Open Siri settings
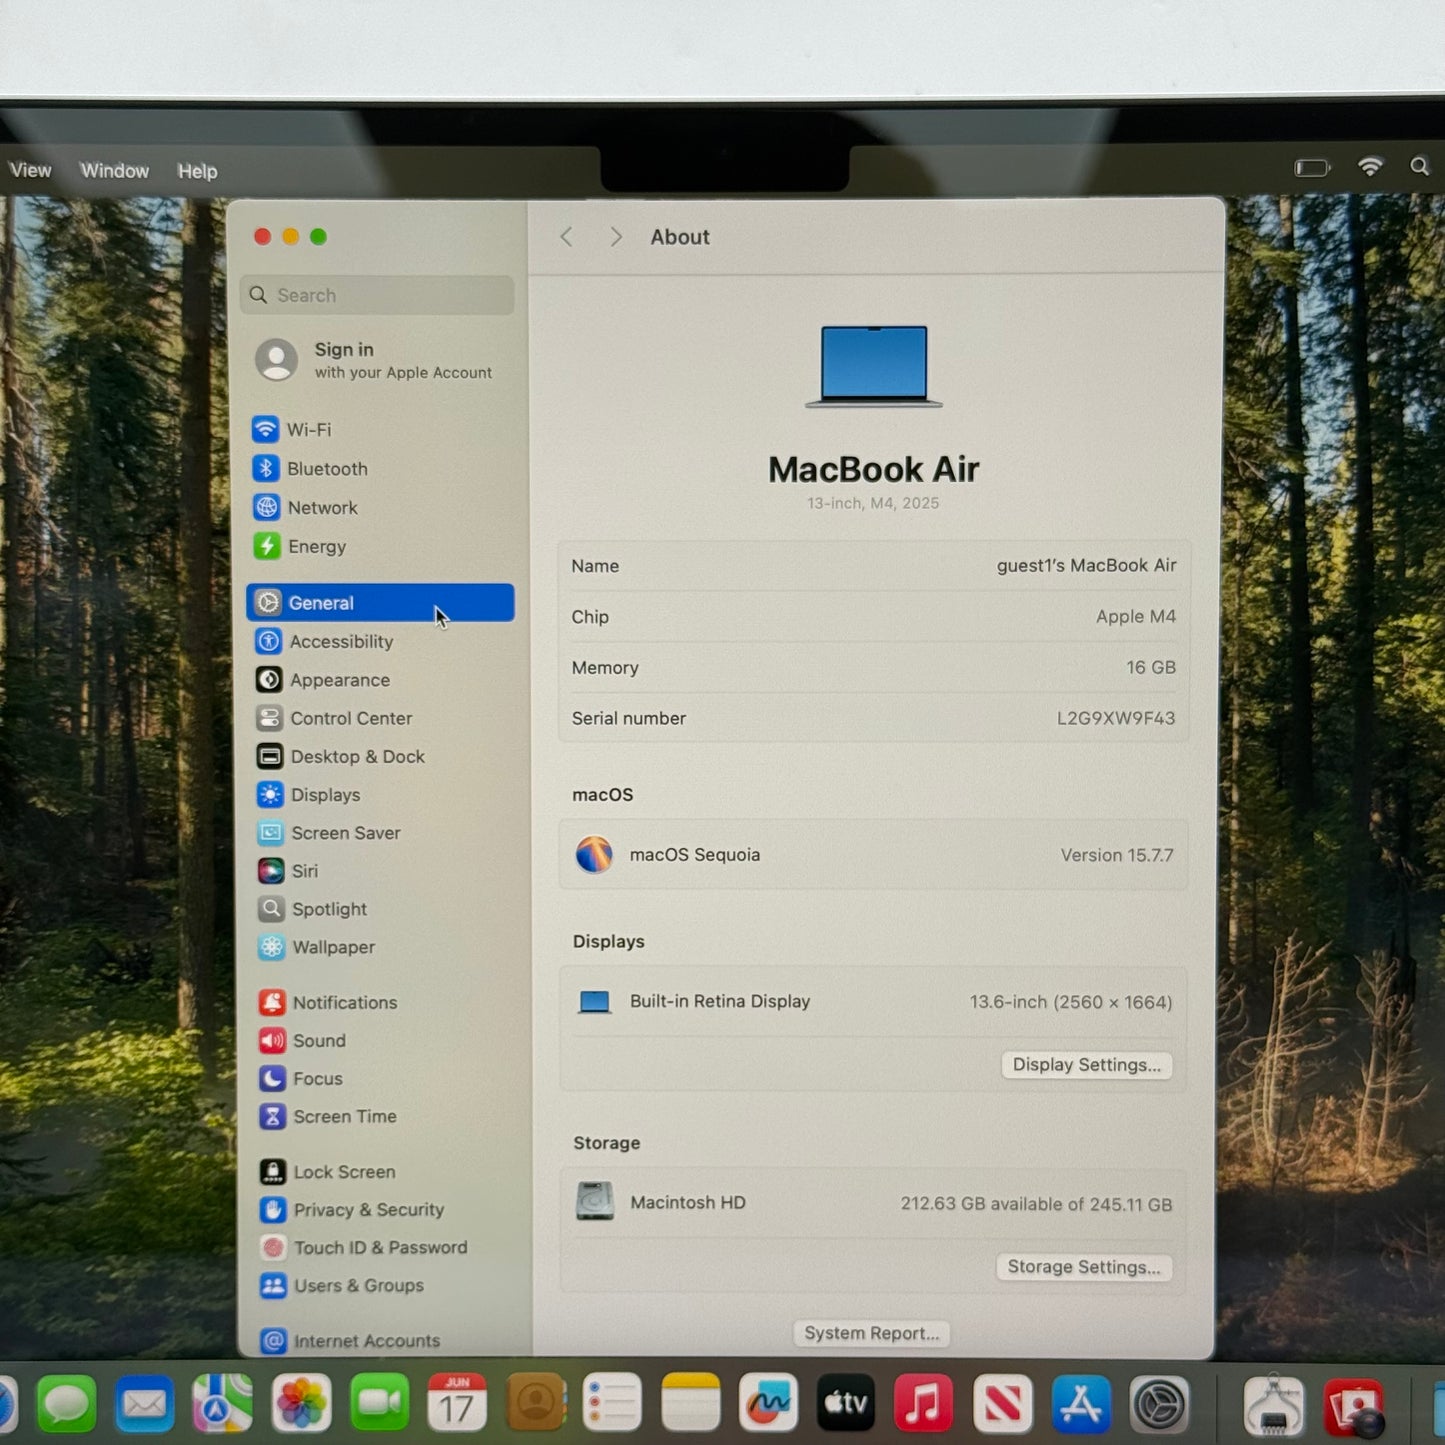Viewport: 1445px width, 1445px height. tap(288, 871)
